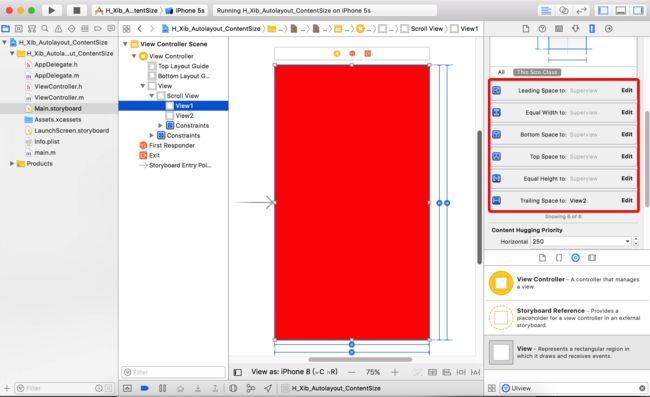Show the Find navigator
This screenshot has width=650, height=397.
(45, 29)
